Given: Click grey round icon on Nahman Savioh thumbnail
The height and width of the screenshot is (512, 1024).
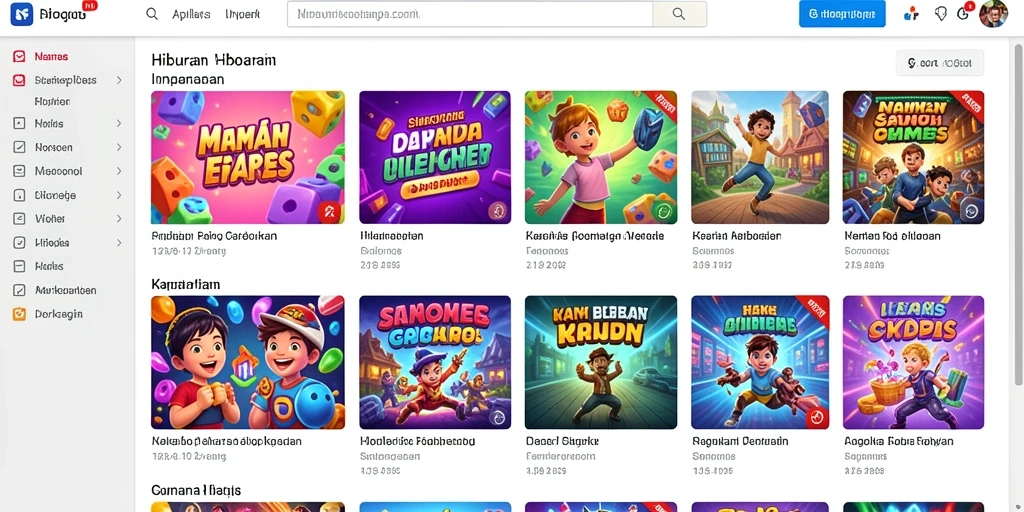Looking at the screenshot, I should tap(970, 211).
